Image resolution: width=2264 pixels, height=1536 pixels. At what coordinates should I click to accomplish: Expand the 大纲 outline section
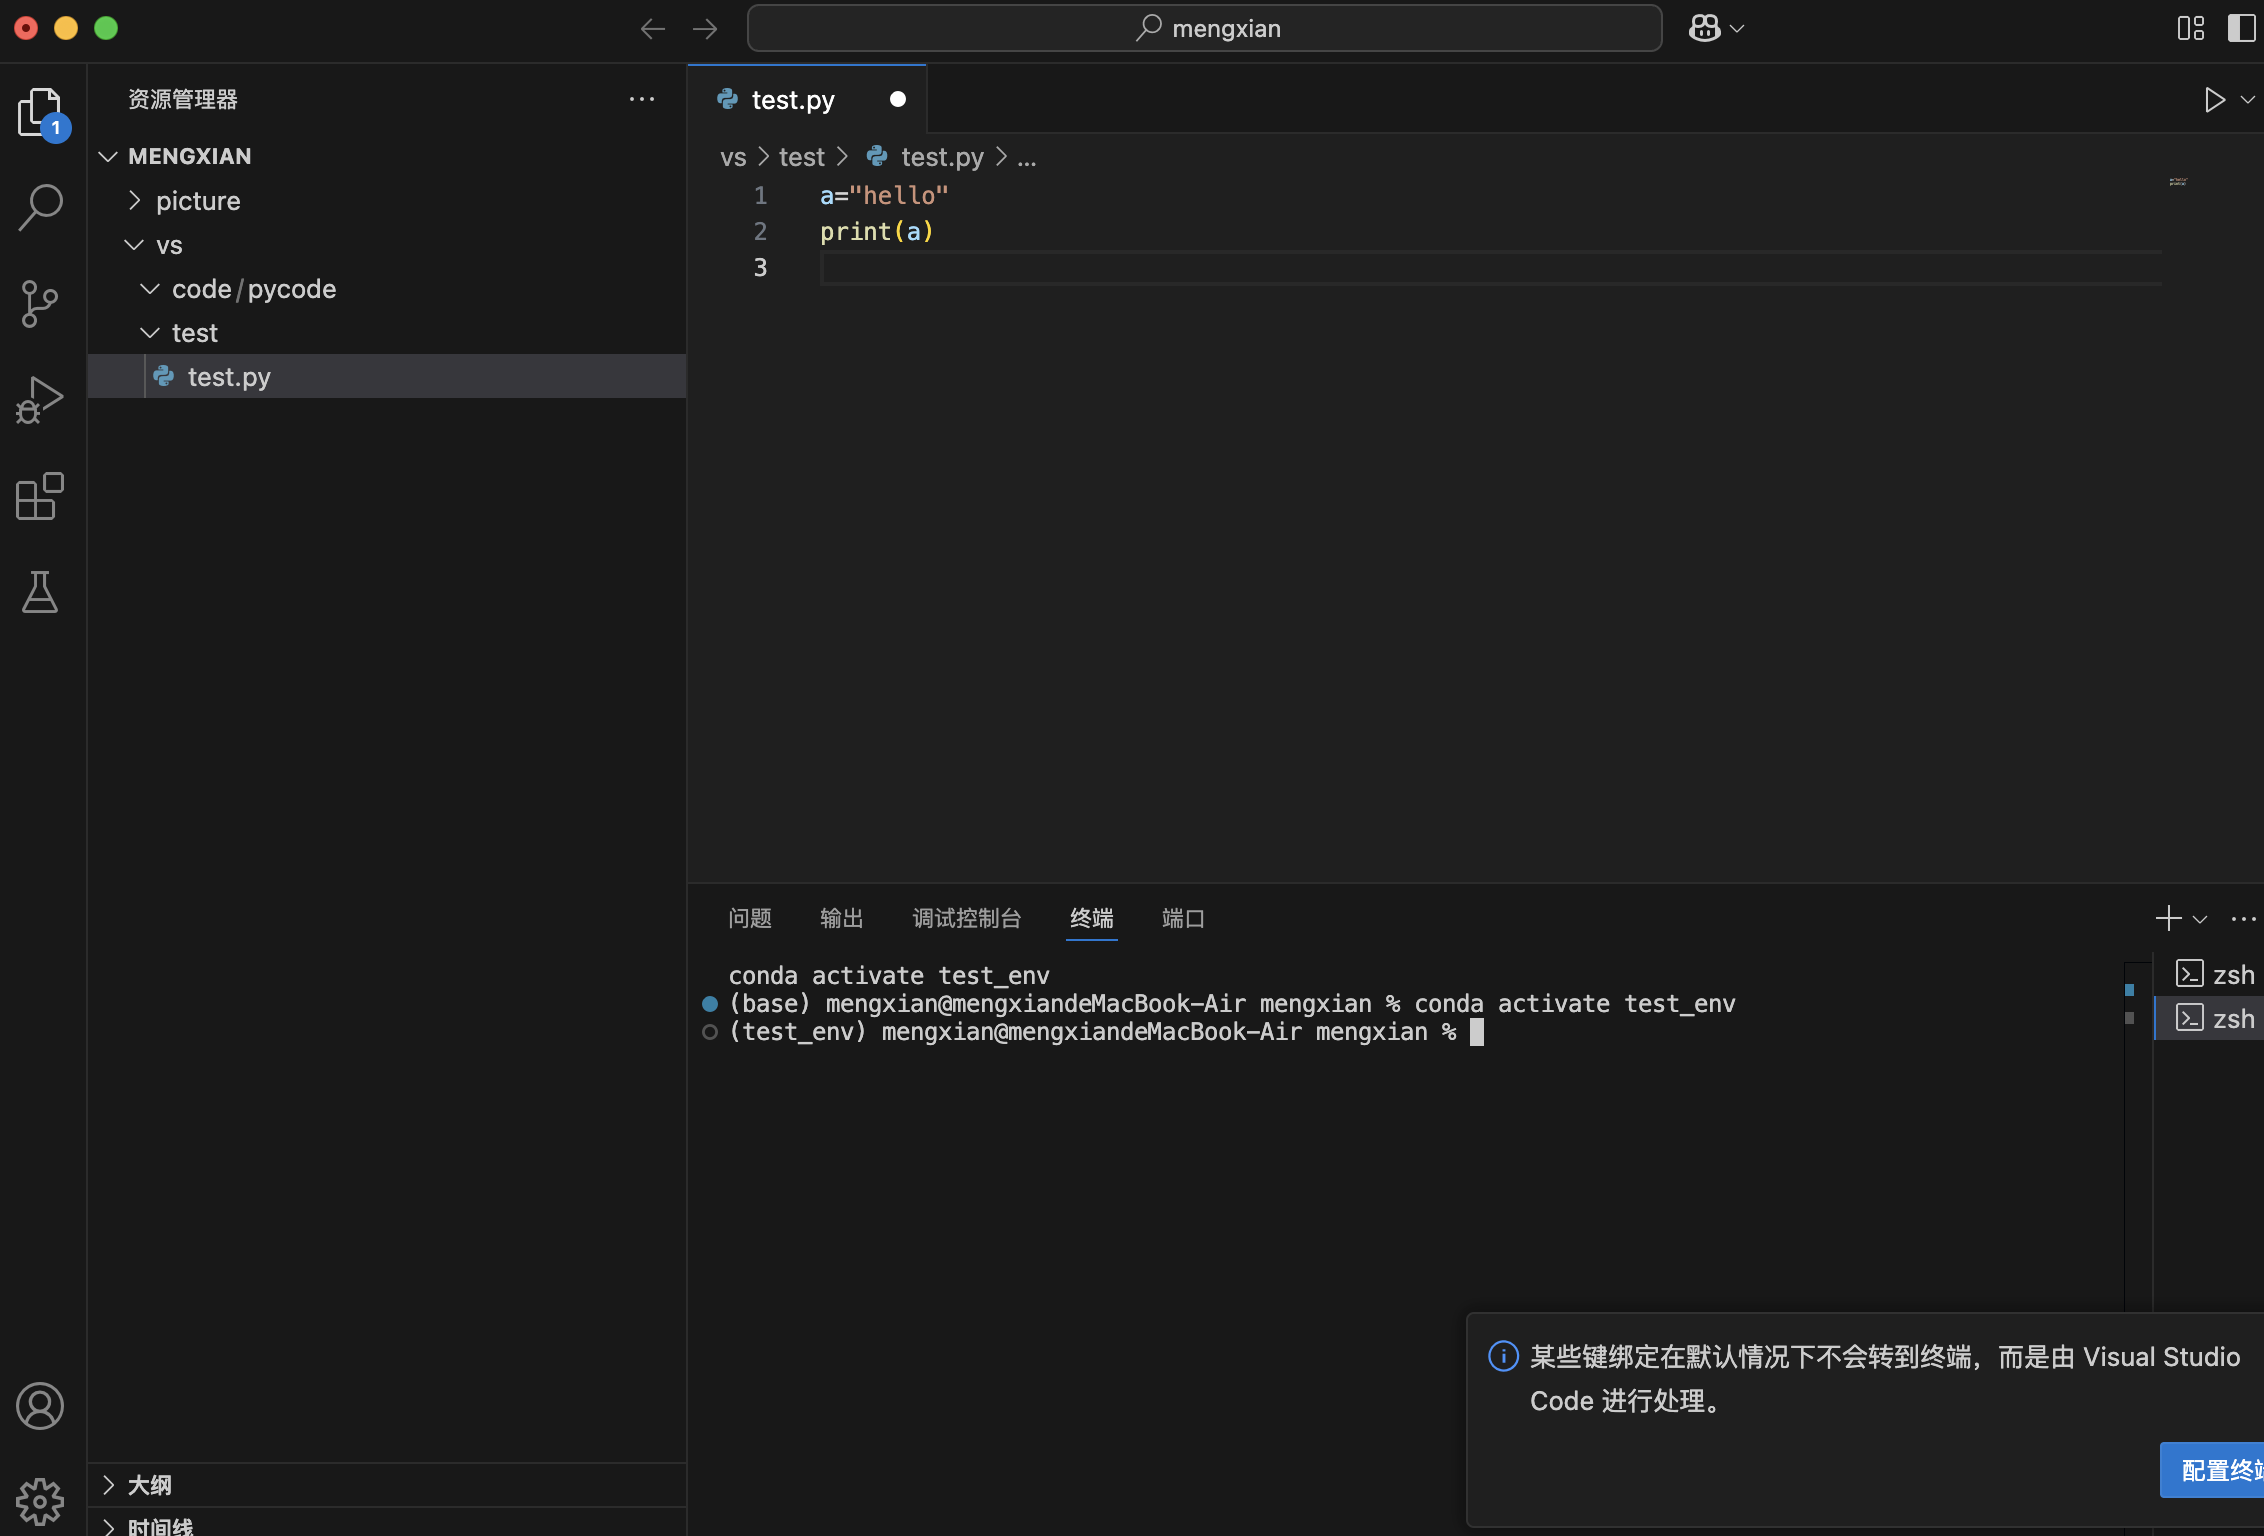149,1485
